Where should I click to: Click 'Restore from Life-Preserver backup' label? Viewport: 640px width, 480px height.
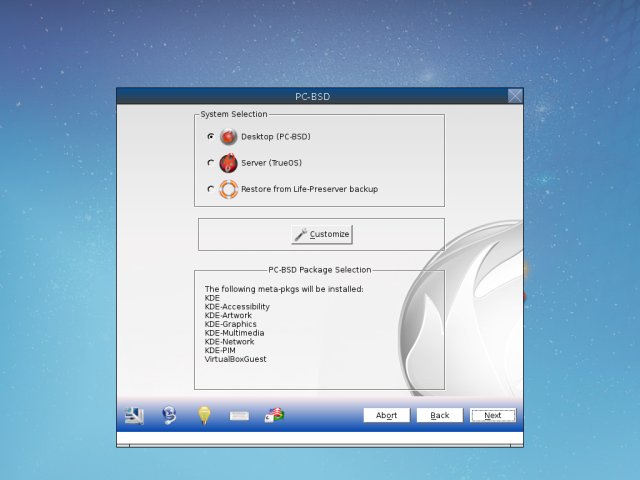click(309, 189)
